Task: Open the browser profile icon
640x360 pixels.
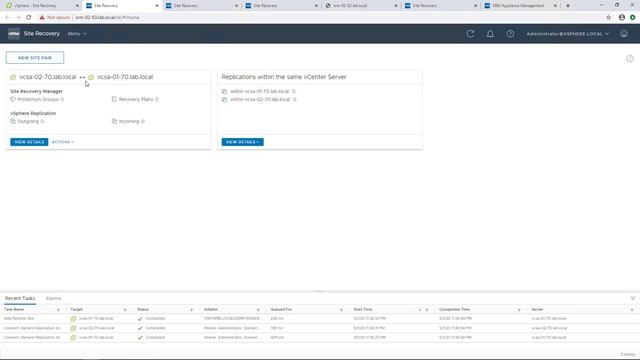Action: tap(622, 18)
